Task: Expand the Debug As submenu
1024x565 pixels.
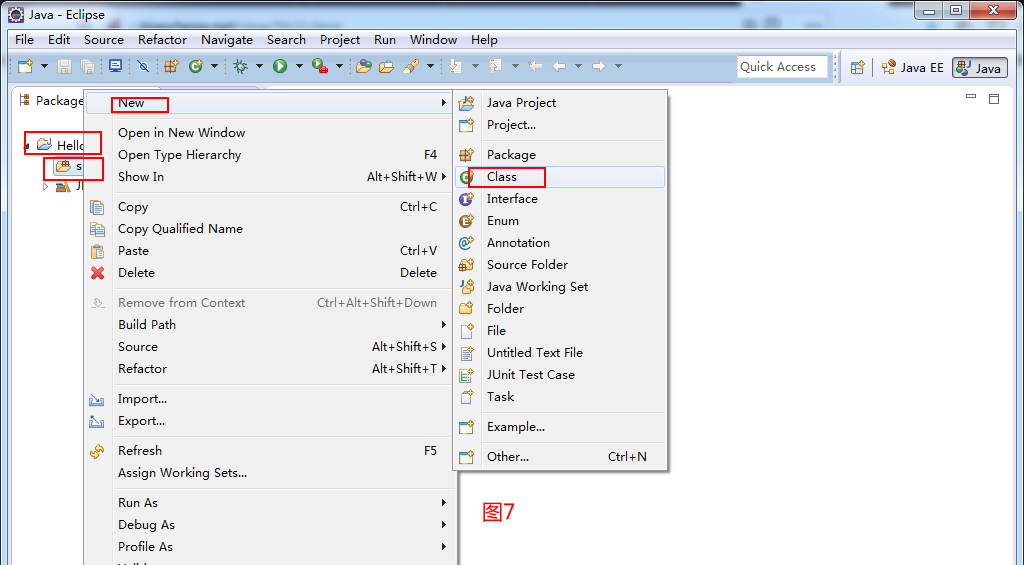Action: pyautogui.click(x=269, y=525)
